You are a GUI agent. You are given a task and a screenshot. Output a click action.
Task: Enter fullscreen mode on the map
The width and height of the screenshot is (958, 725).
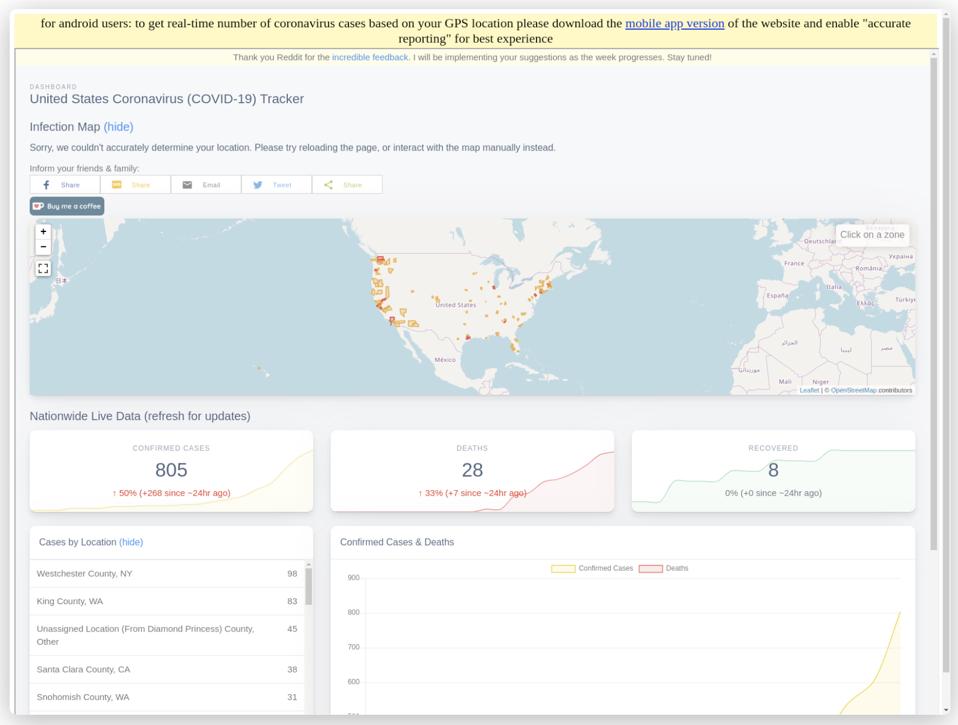click(43, 267)
